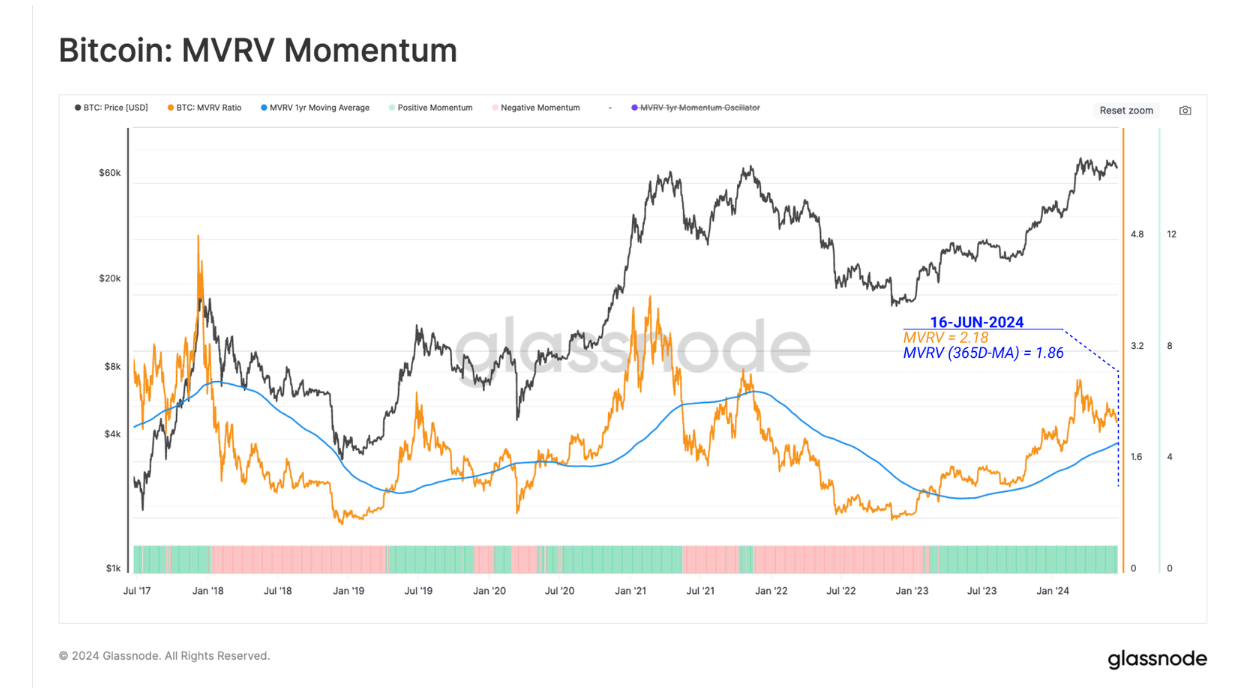Toggle the BTC: MVRV Ratio legend series
This screenshot has height=688, width=1250.
click(205, 108)
